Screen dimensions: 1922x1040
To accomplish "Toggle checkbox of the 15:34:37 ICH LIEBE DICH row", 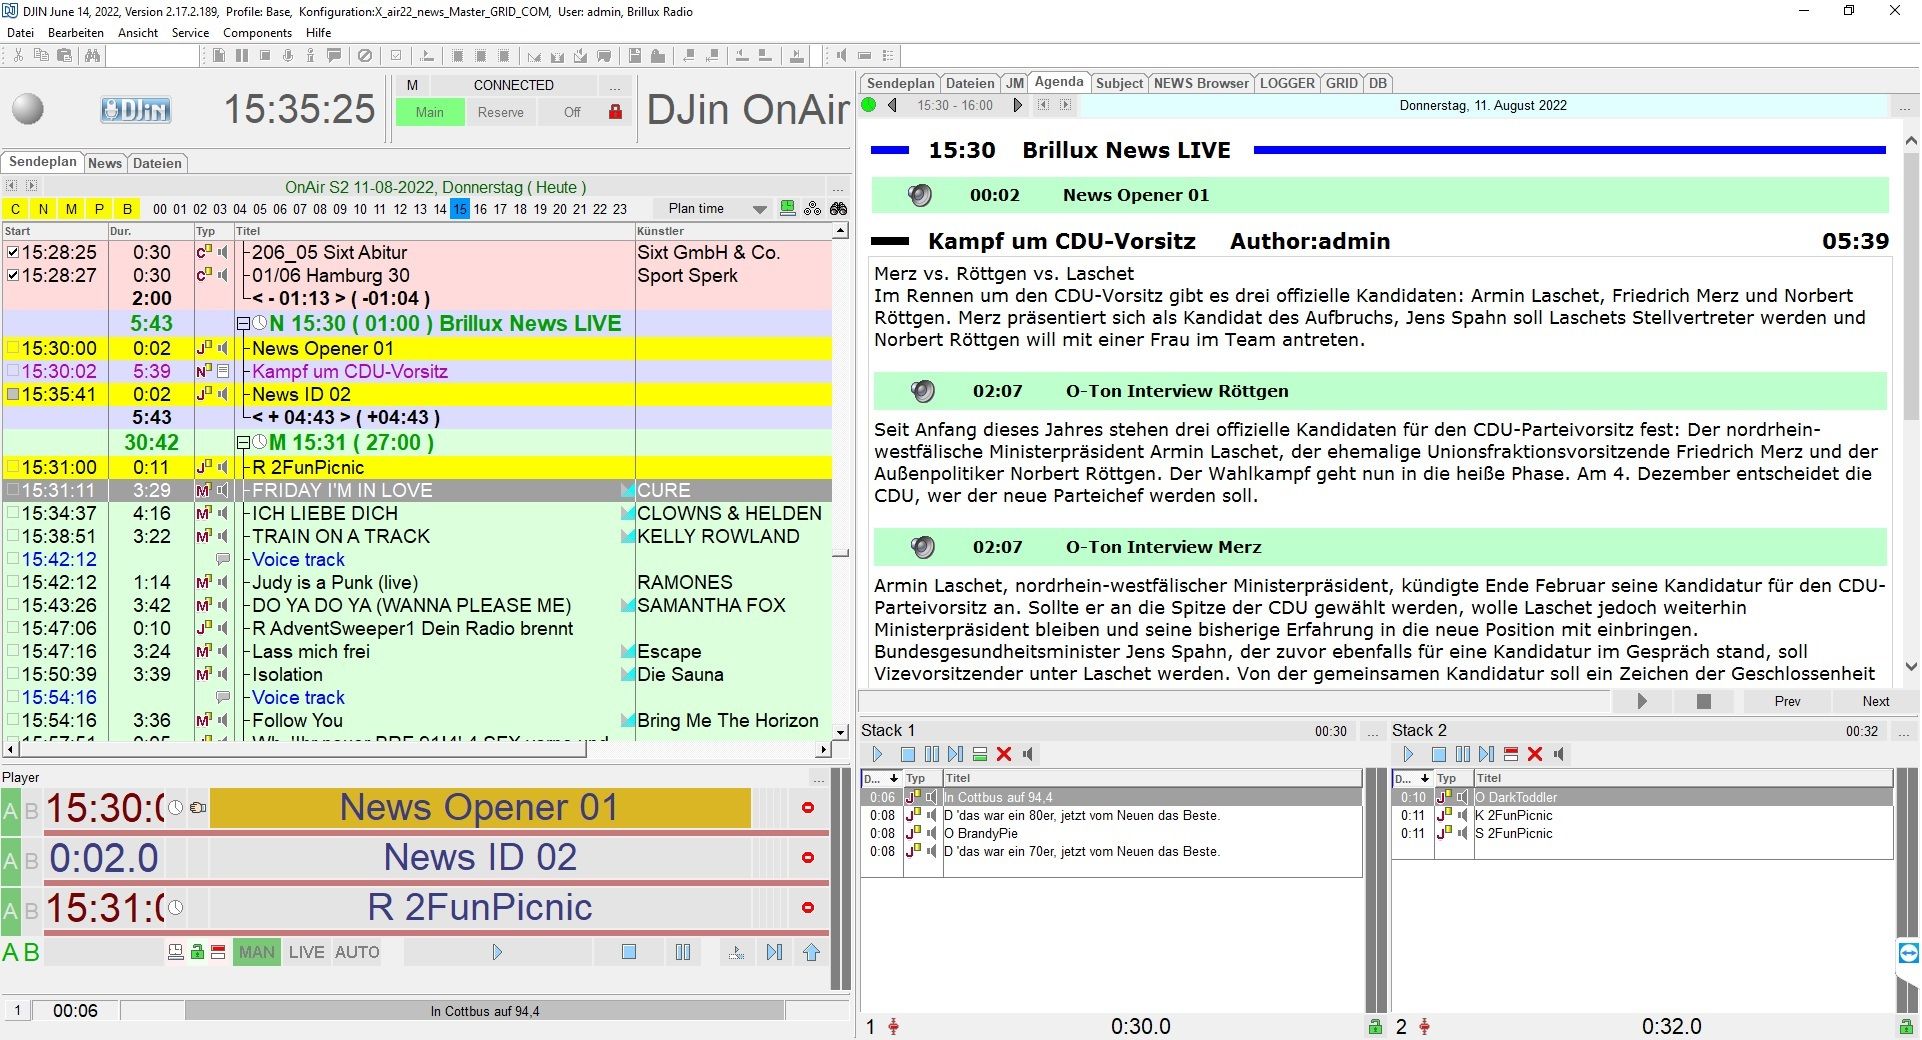I will pos(12,513).
